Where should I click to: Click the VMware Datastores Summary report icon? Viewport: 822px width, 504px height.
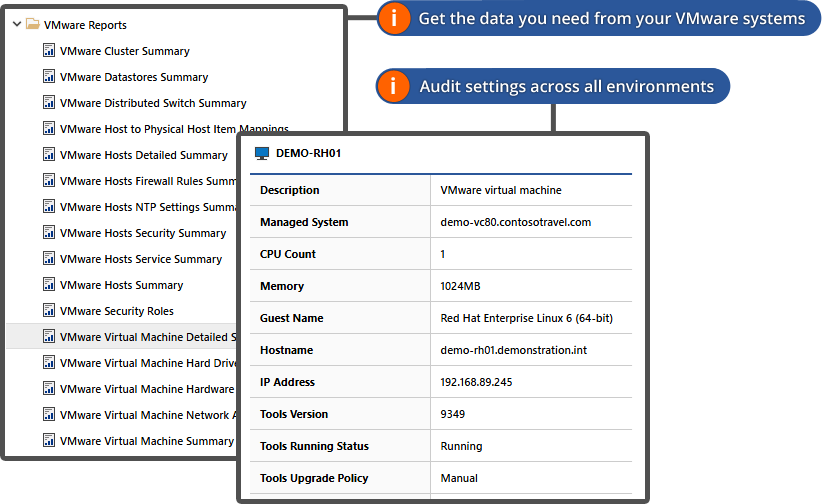pos(49,77)
